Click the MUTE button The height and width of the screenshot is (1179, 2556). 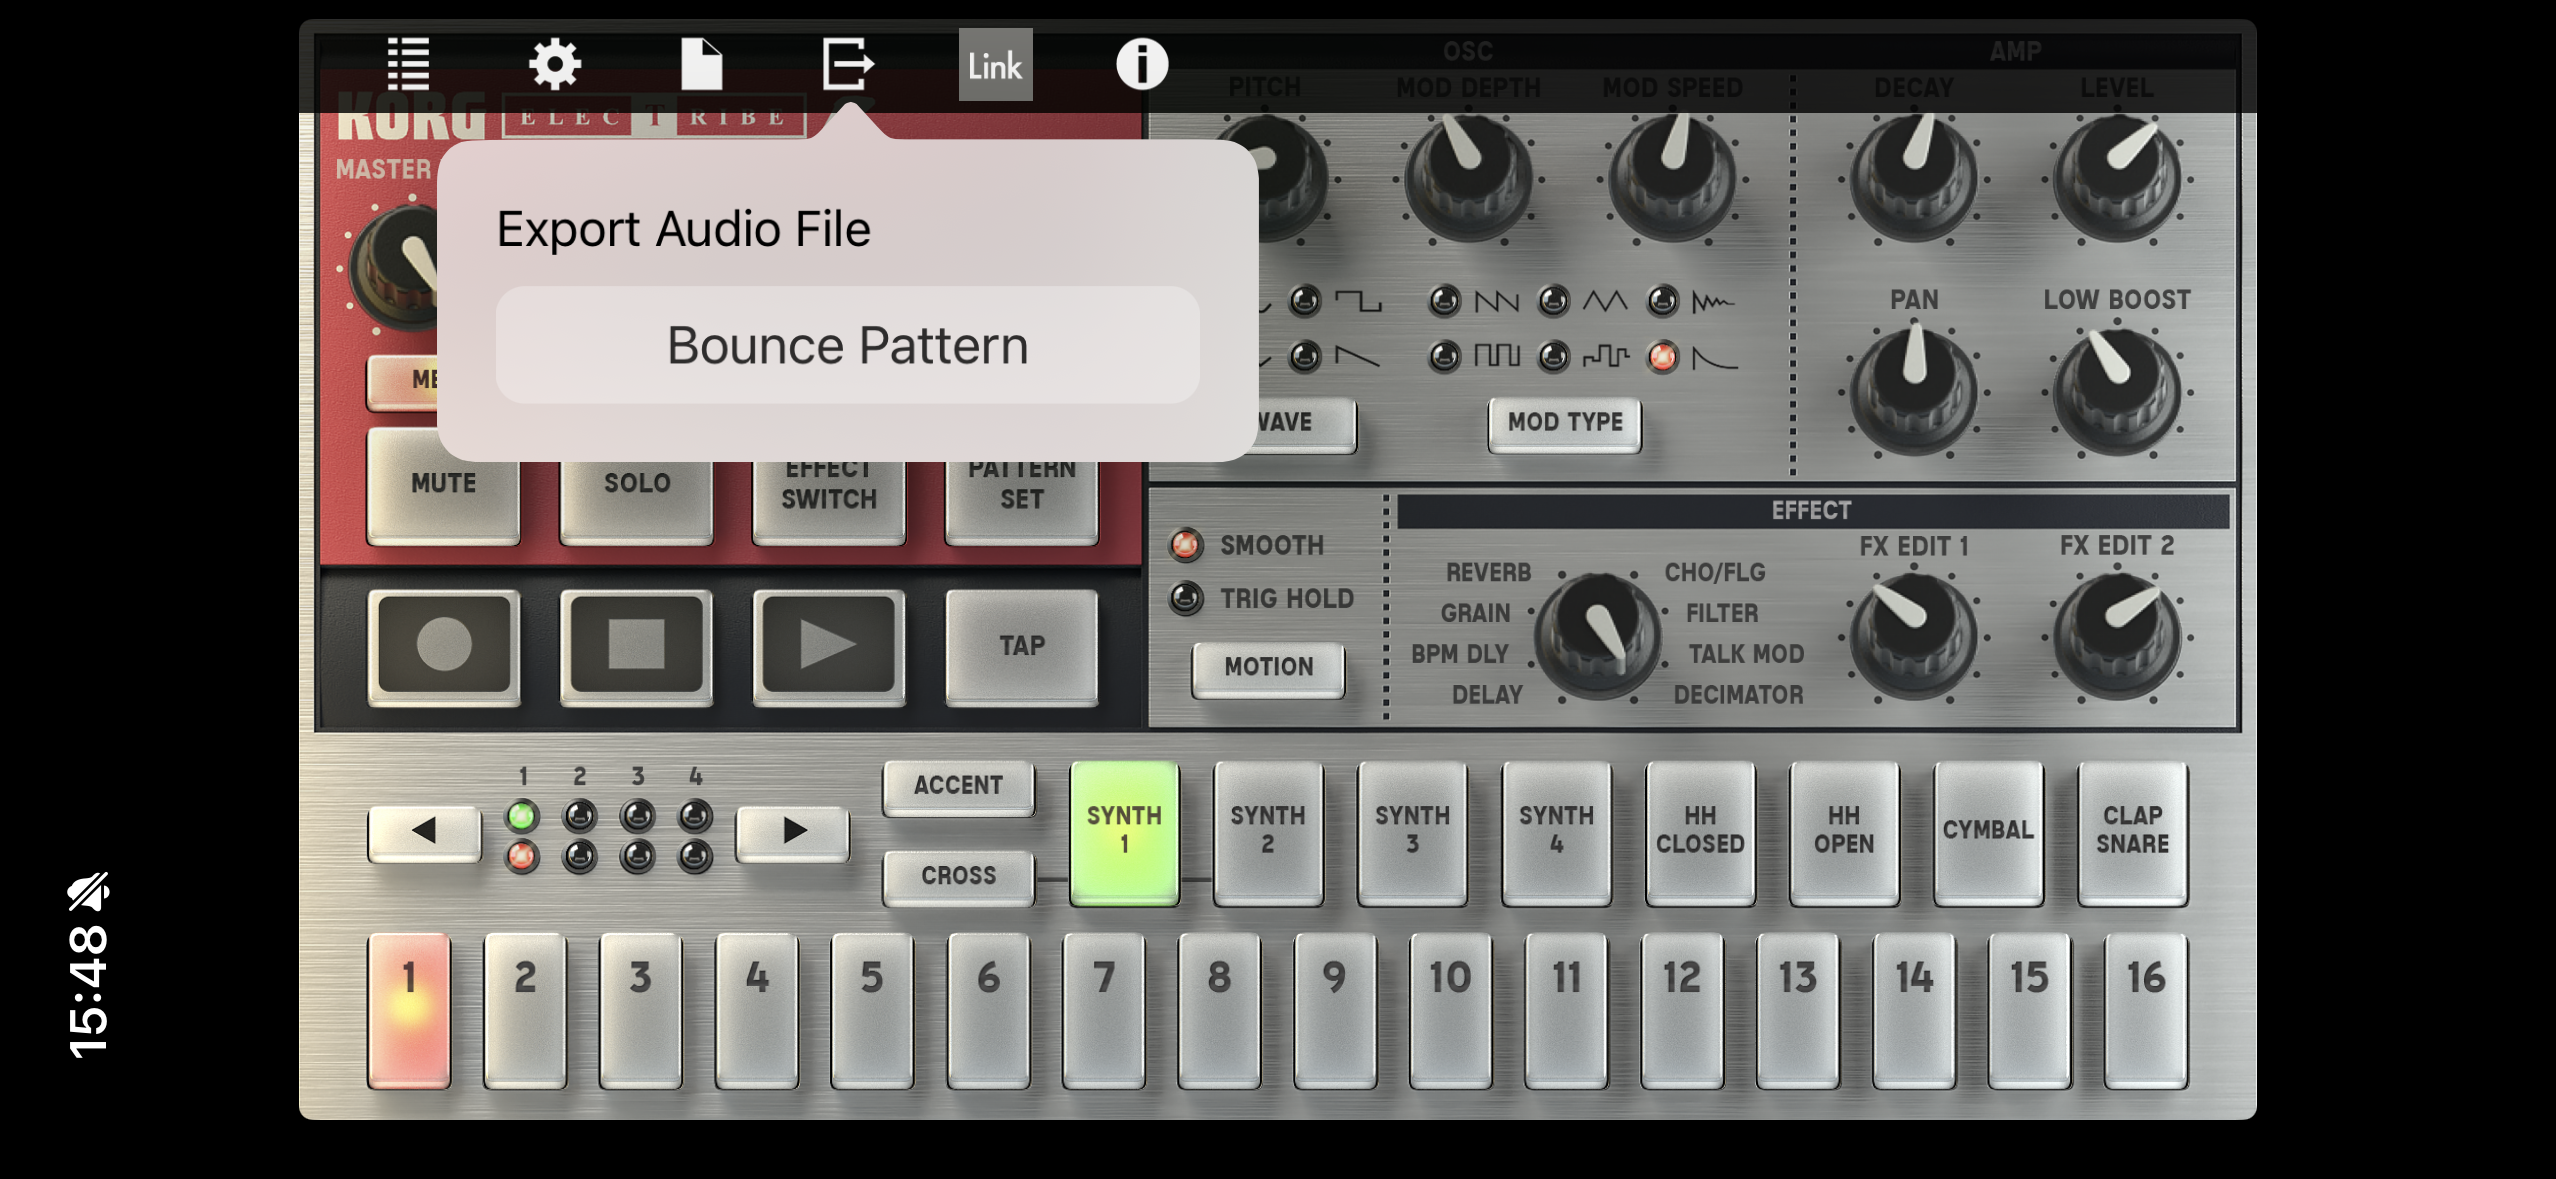click(443, 487)
